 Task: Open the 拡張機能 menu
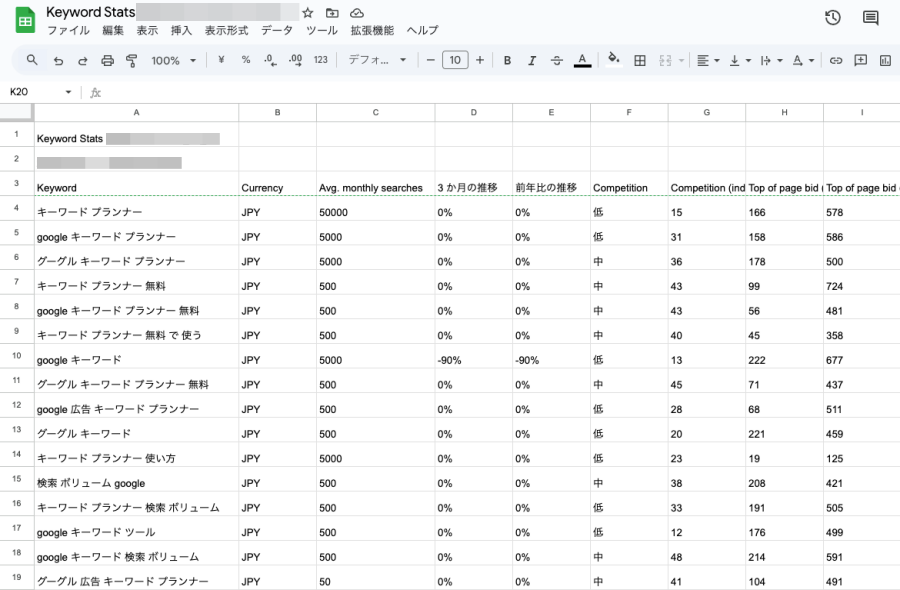pyautogui.click(x=373, y=30)
